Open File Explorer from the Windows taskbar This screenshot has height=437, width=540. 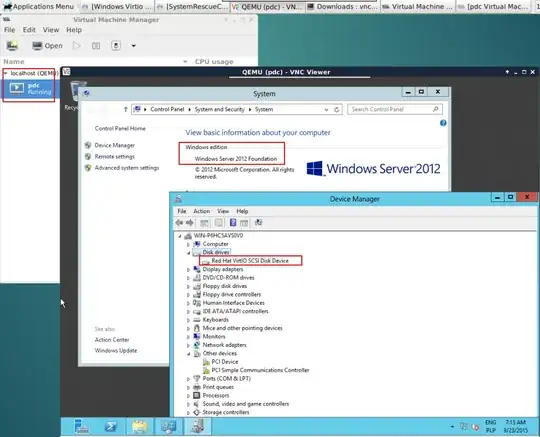point(139,427)
